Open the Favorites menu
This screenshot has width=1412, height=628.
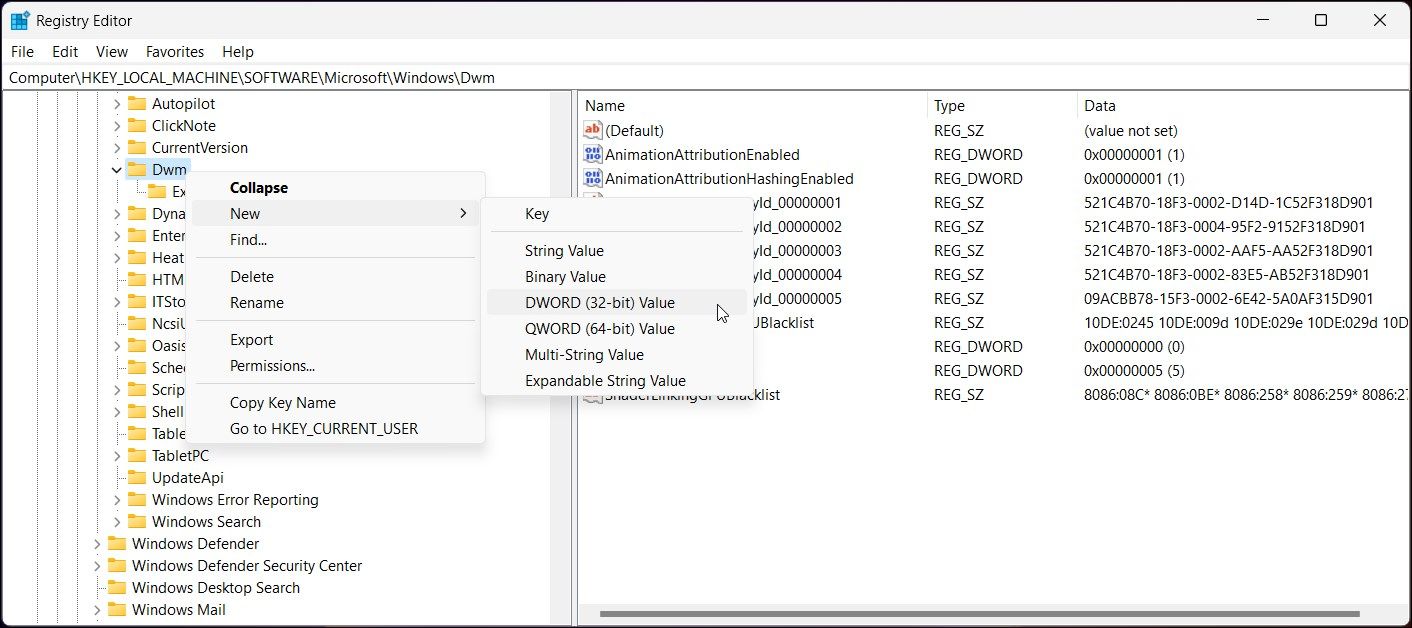coord(175,51)
